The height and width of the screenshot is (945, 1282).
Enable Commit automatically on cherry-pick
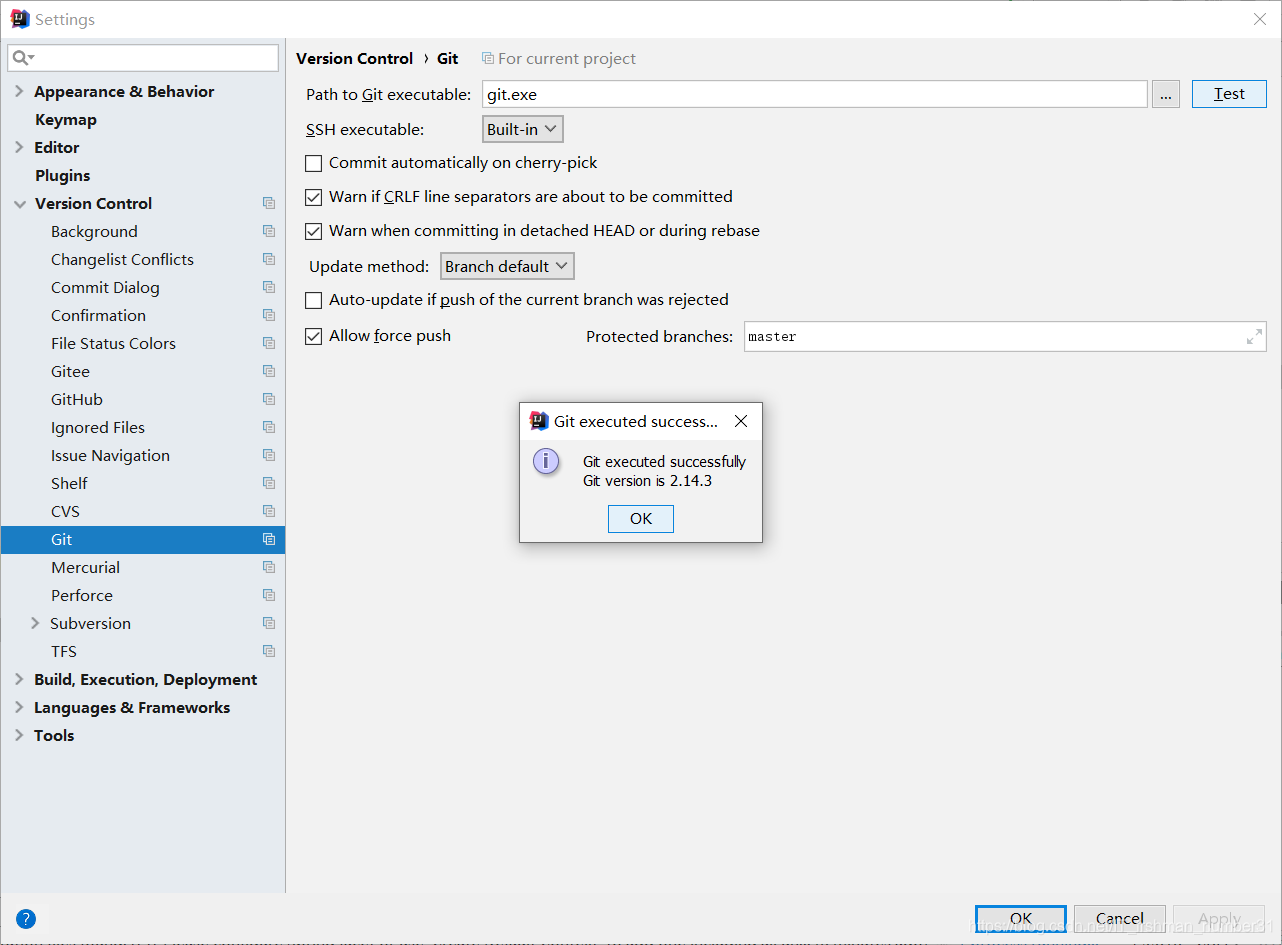pyautogui.click(x=314, y=163)
